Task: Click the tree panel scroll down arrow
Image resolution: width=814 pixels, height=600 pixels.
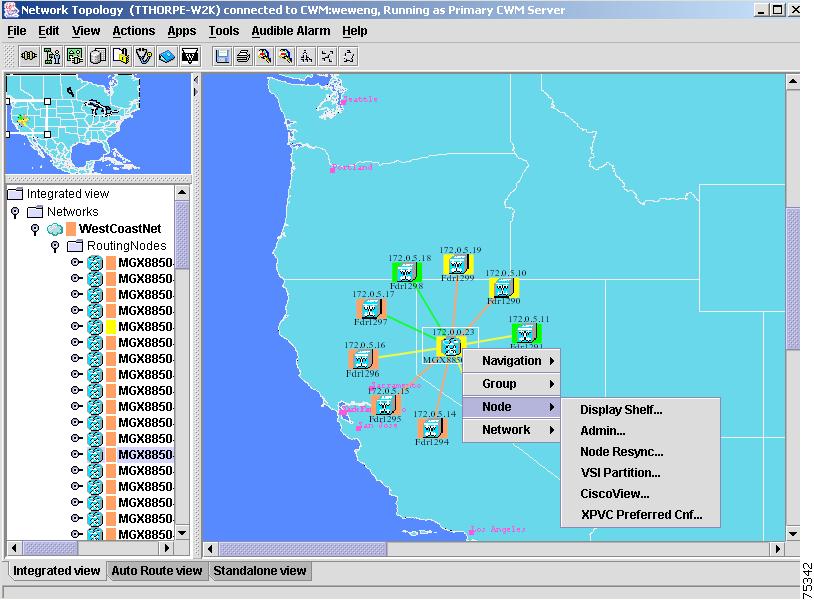Action: (182, 533)
